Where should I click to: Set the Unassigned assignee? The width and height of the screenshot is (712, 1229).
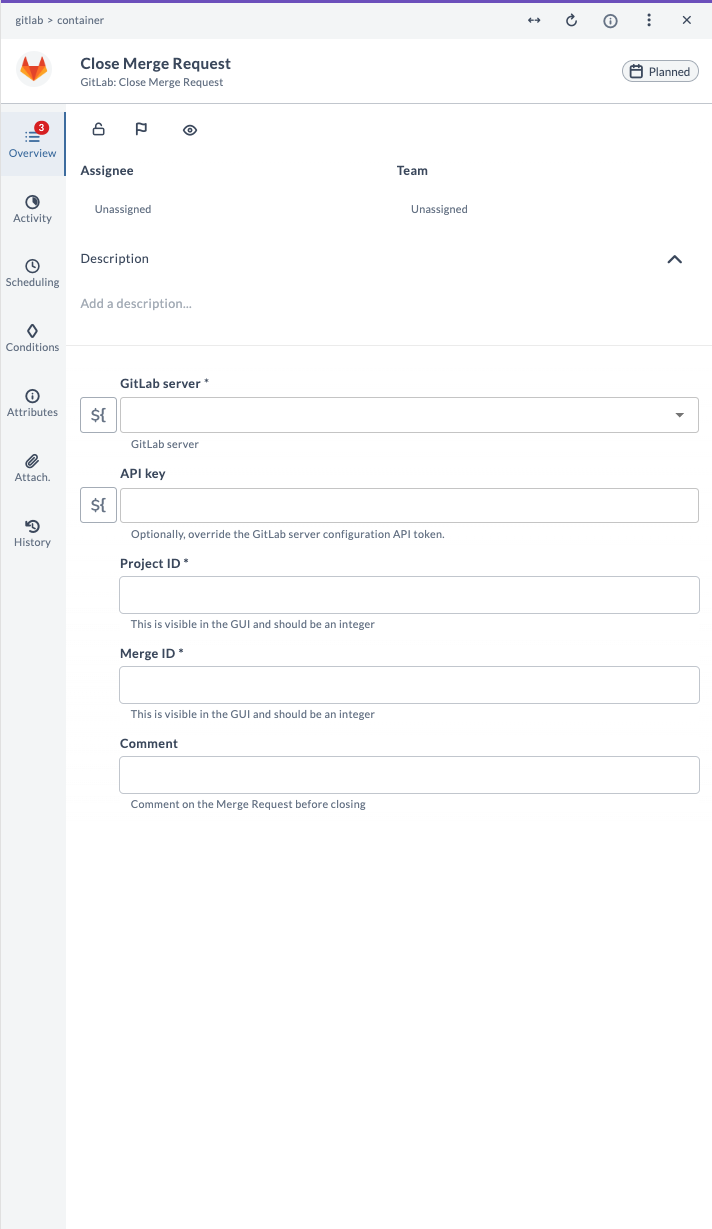pyautogui.click(x=123, y=209)
